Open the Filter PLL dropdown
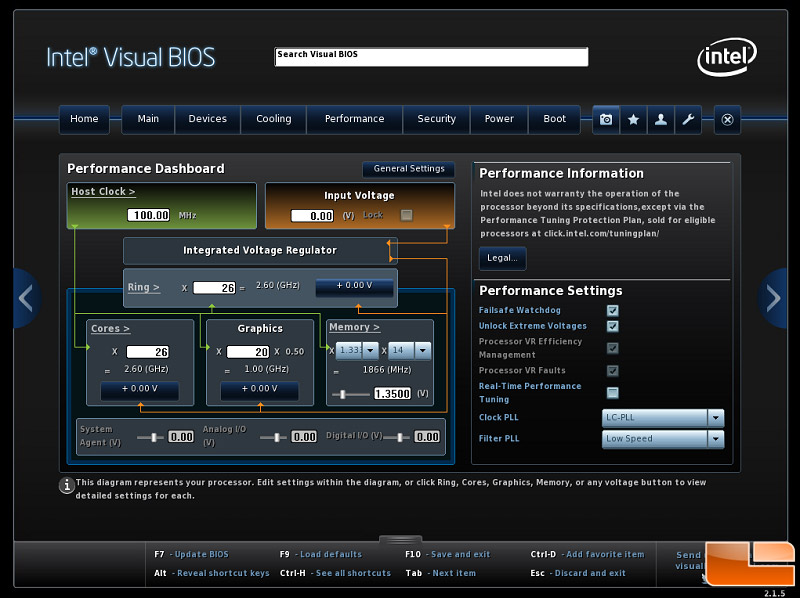 click(x=663, y=439)
